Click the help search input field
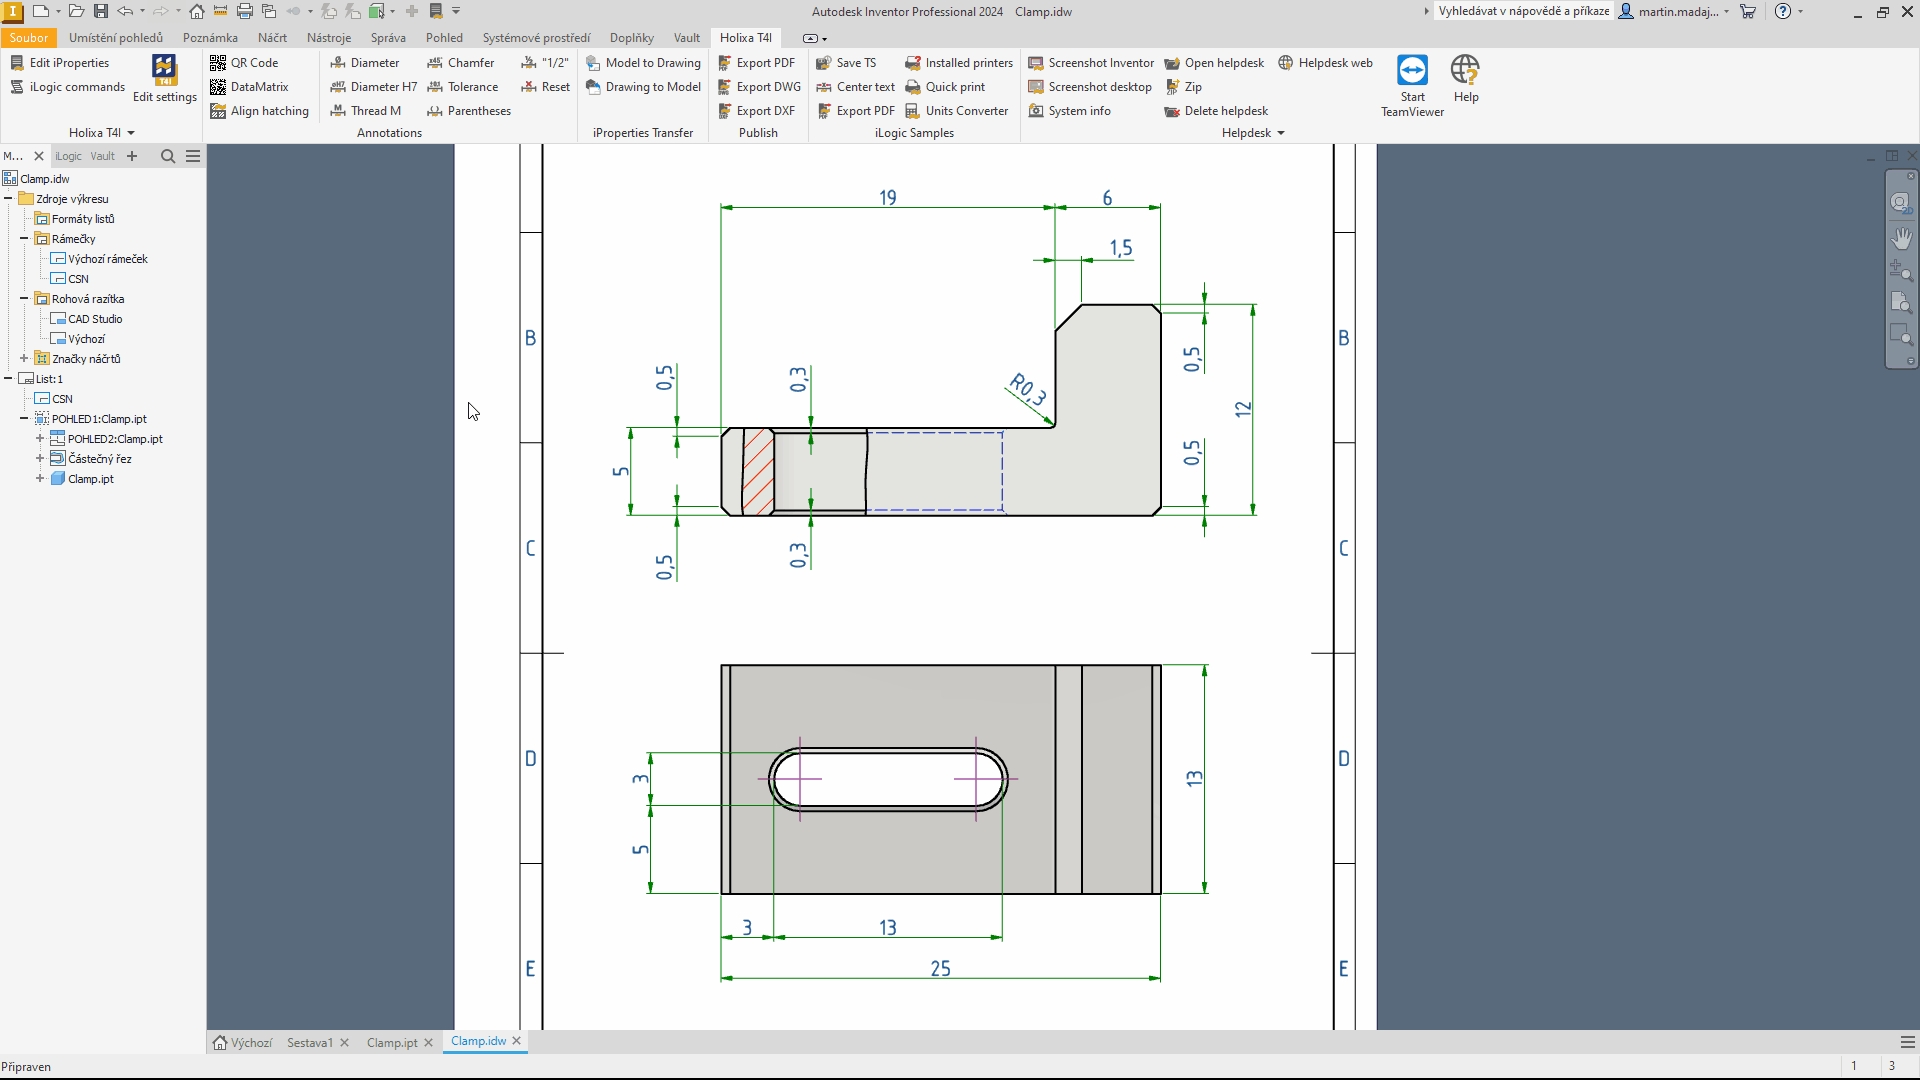The width and height of the screenshot is (1920, 1080). pos(1523,12)
